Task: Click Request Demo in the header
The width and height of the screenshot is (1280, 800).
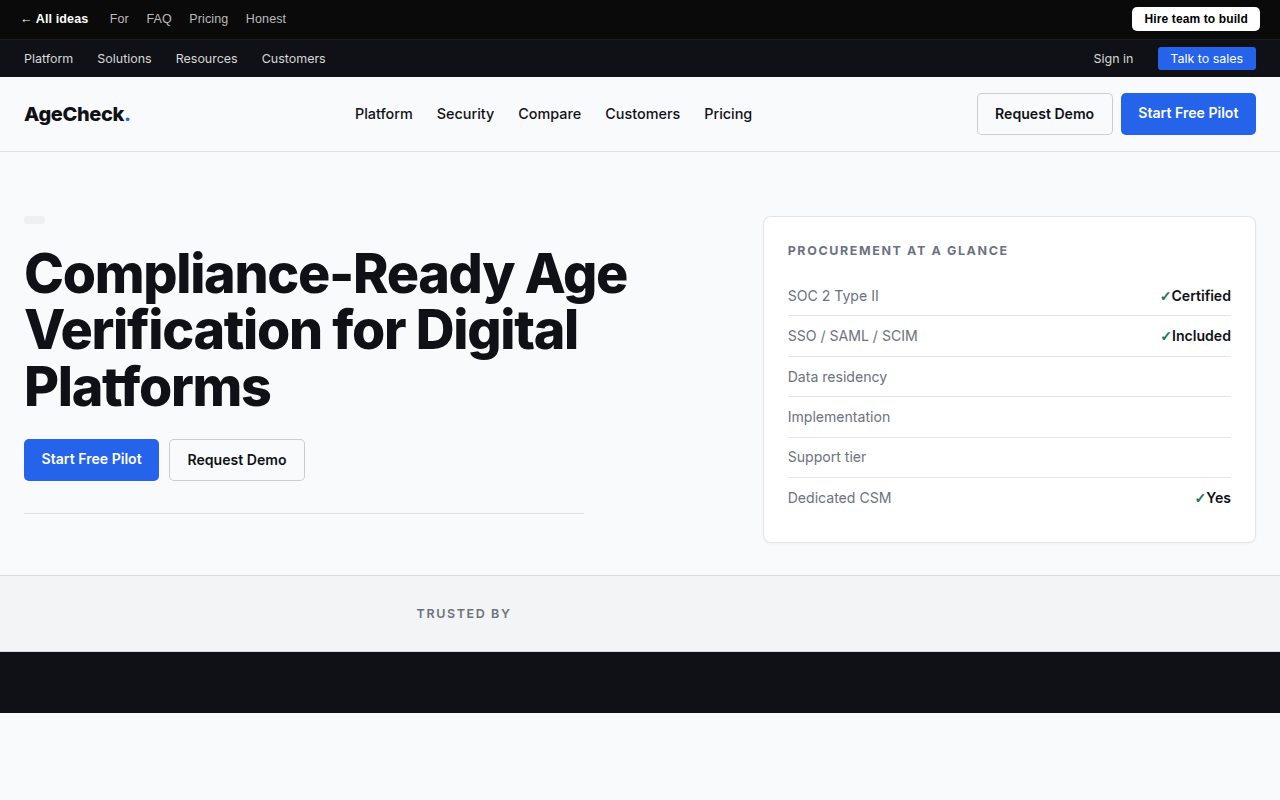Action: pos(1045,114)
